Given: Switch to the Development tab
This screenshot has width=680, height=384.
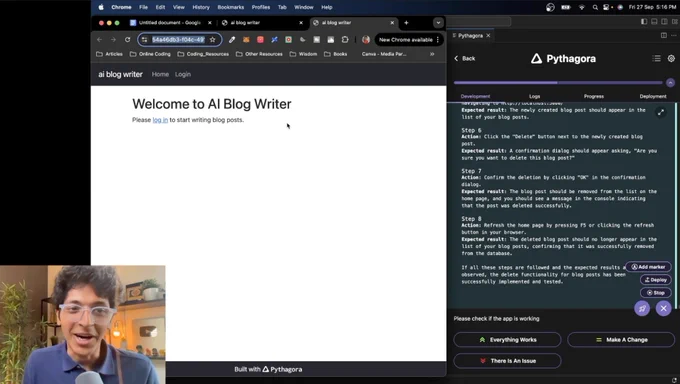Looking at the screenshot, I should click(x=475, y=96).
